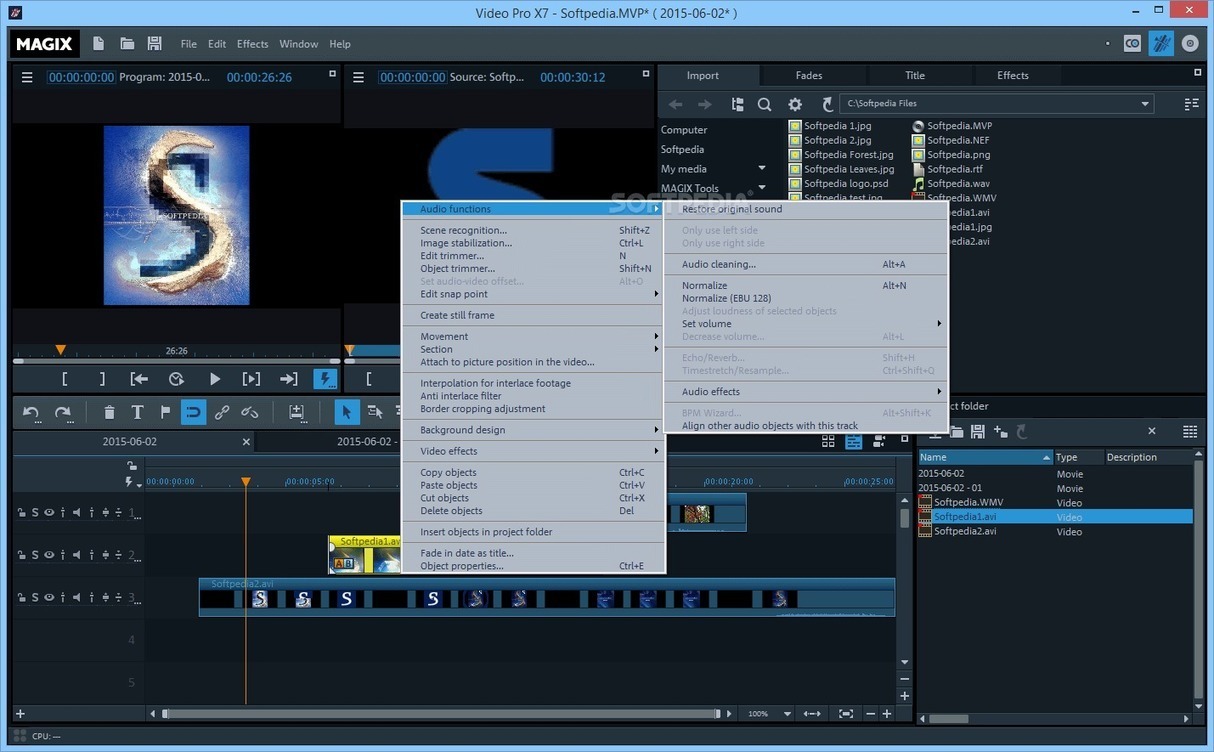Toggle the blue magnet snap button
1214x752 pixels.
point(193,412)
